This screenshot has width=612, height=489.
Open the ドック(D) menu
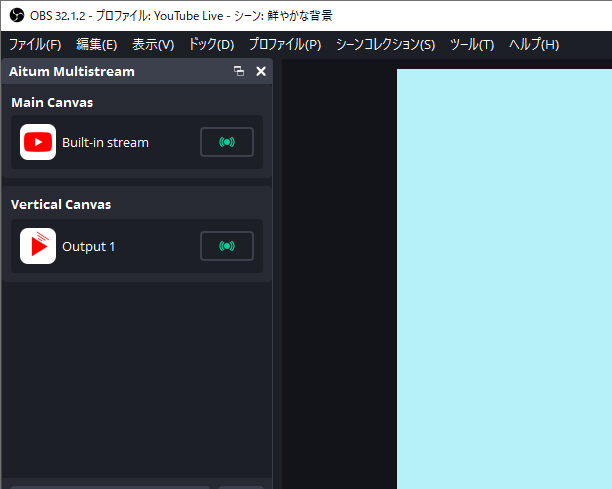[211, 44]
